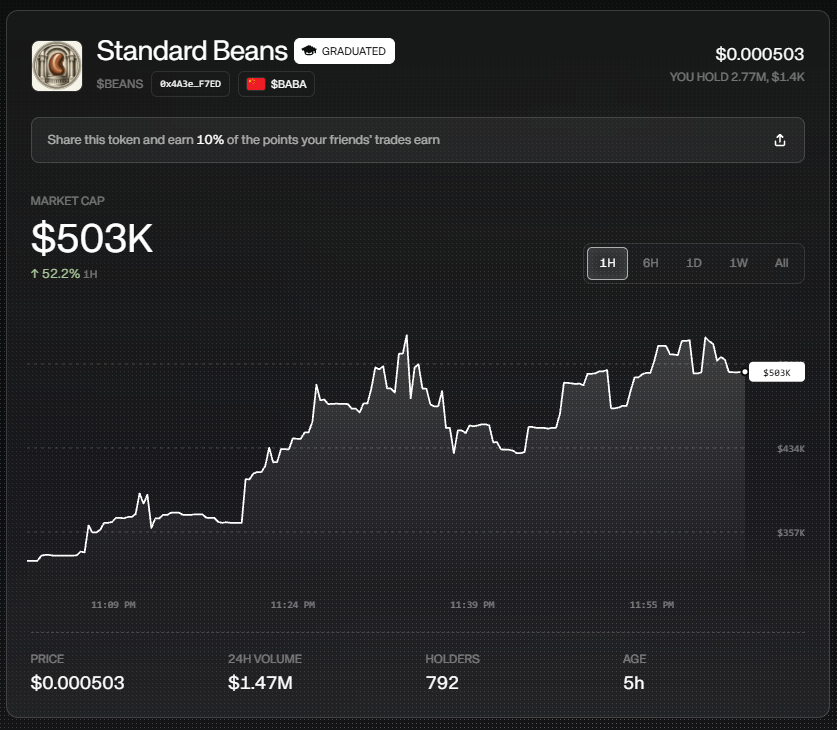Click the $503K current price marker on chart

click(777, 372)
